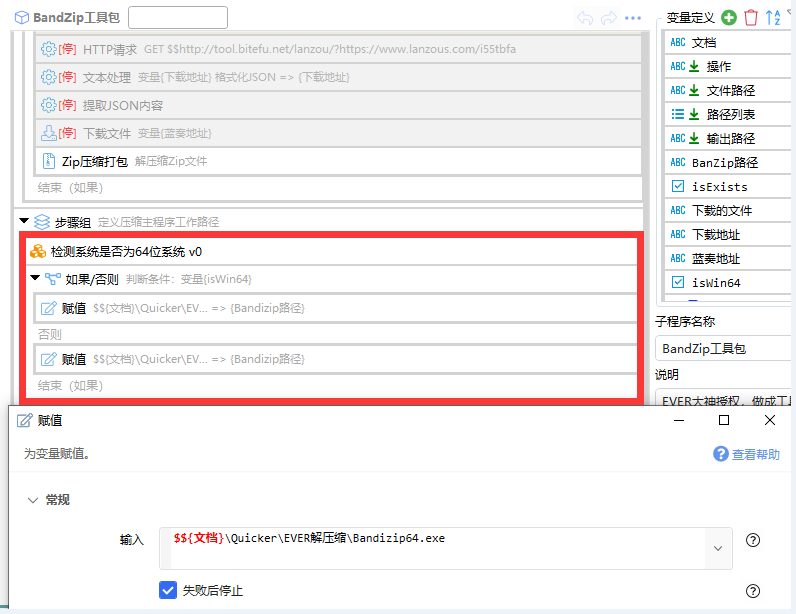Select the 下载地址 variable
Image resolution: width=796 pixels, height=614 pixels.
point(727,234)
